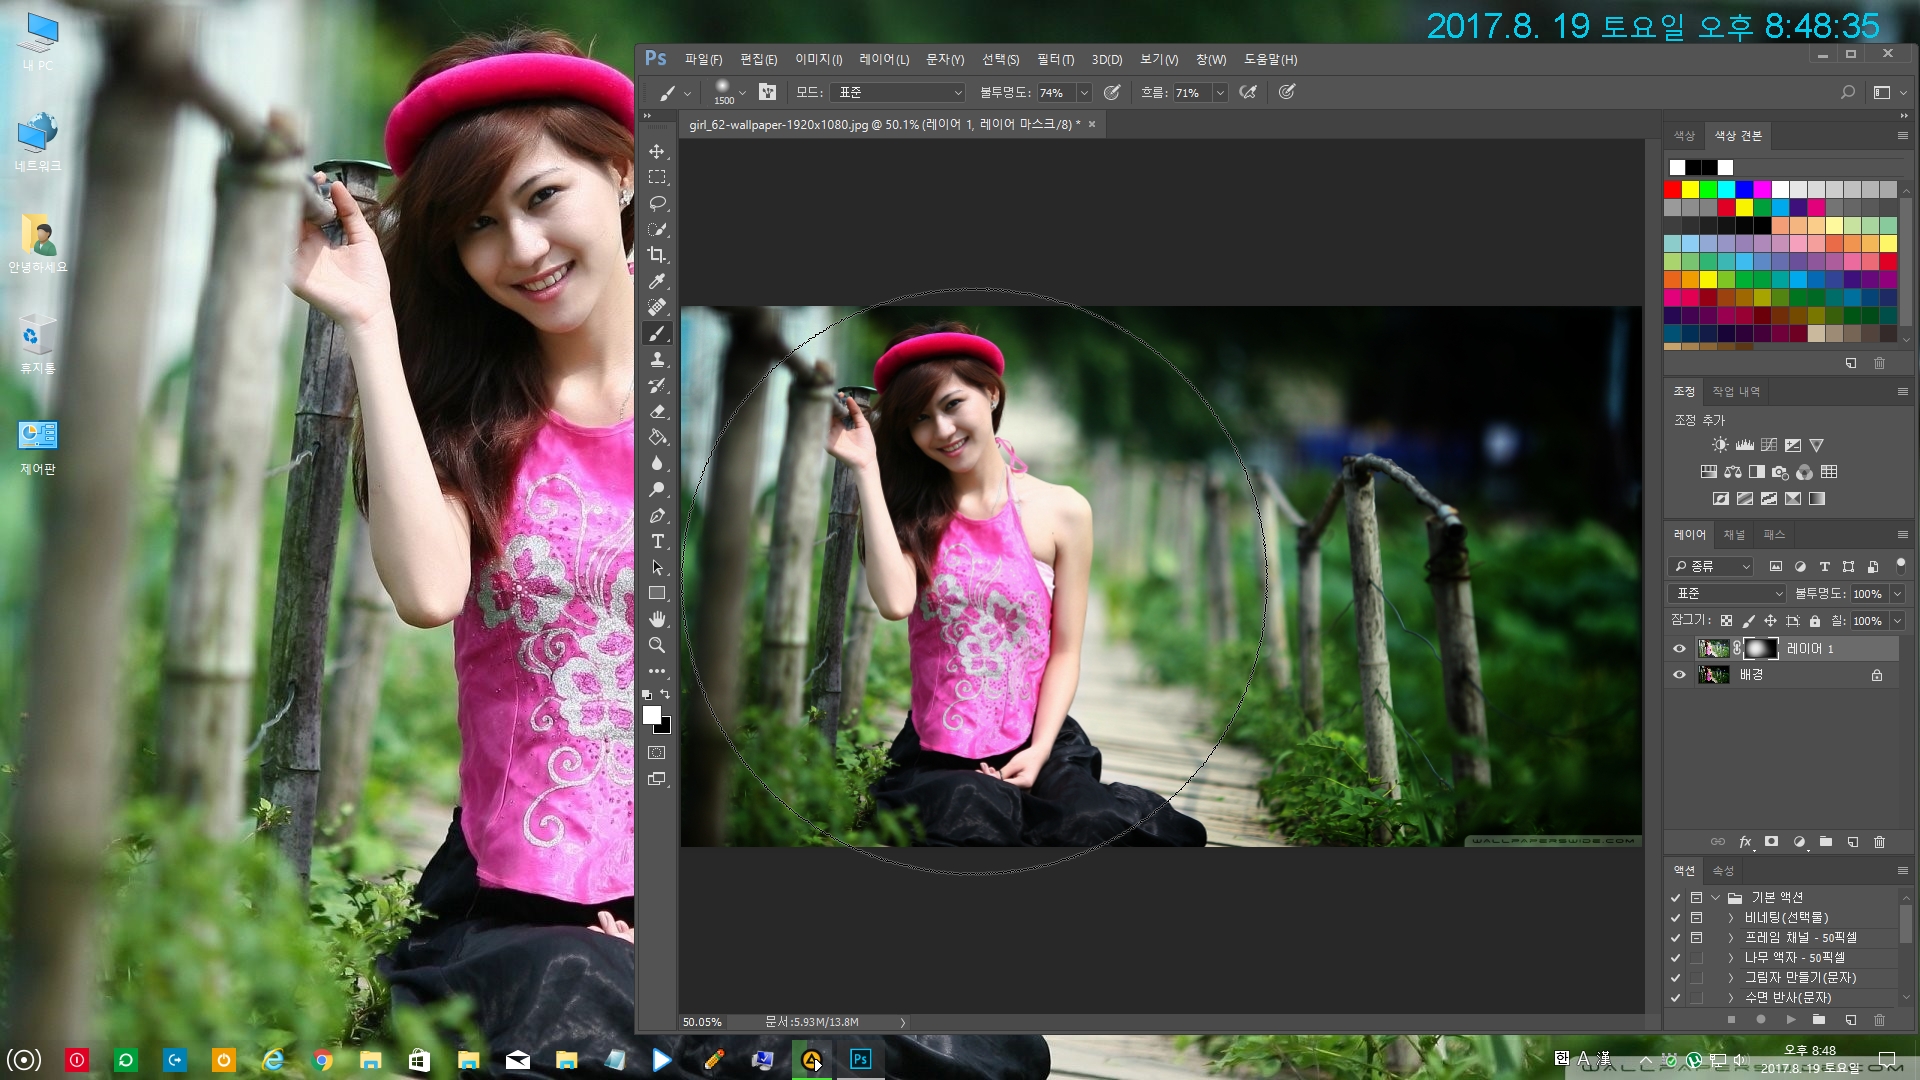The image size is (1920, 1080).
Task: Select the Clone Stamp tool
Action: (657, 359)
